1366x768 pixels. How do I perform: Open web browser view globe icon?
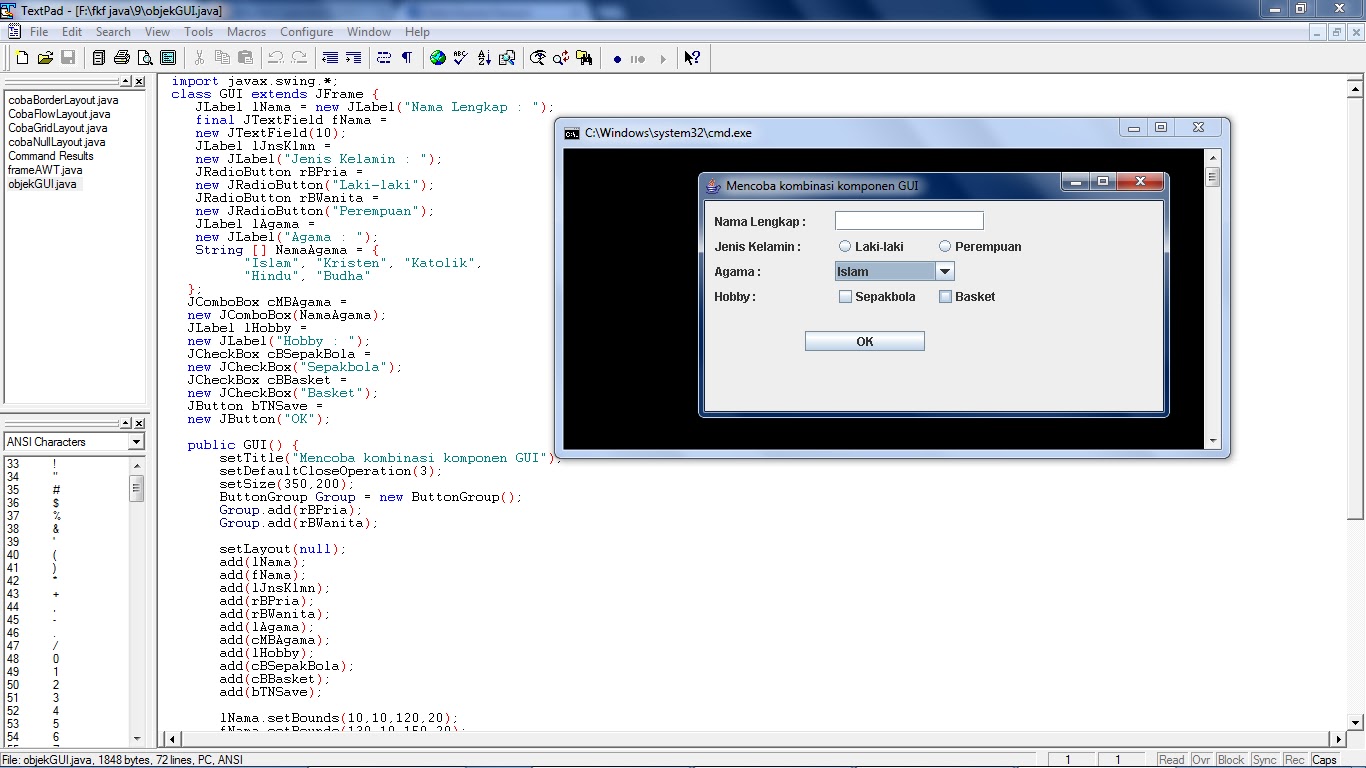pyautogui.click(x=438, y=58)
